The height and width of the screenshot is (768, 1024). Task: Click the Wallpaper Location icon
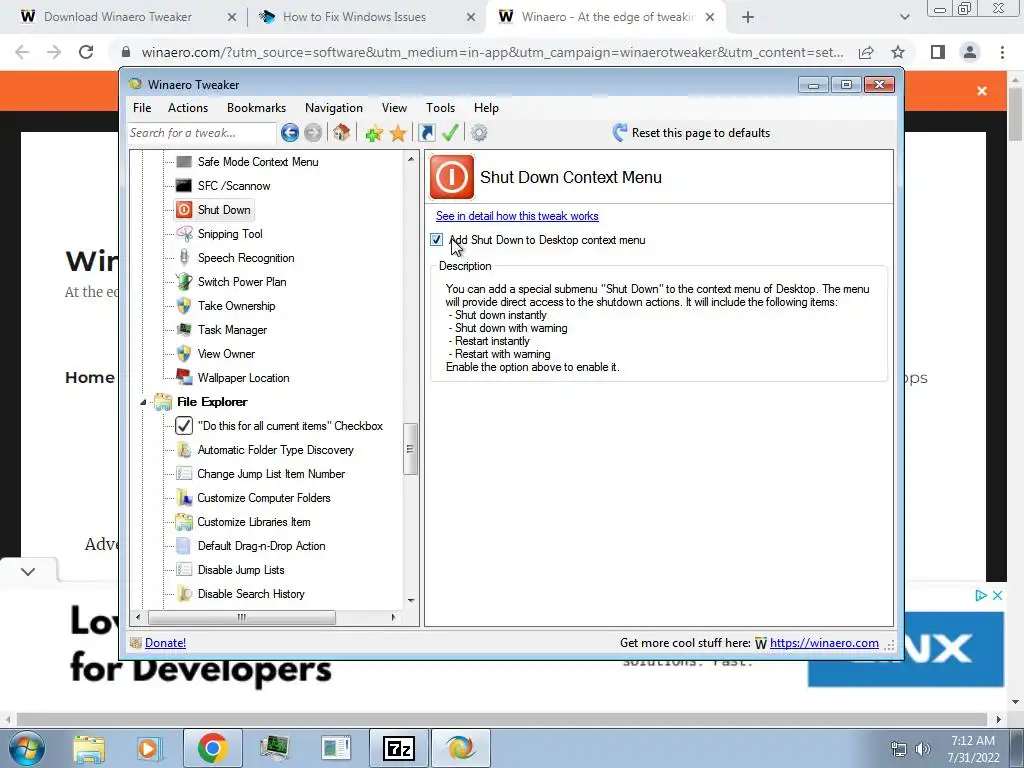(x=184, y=377)
